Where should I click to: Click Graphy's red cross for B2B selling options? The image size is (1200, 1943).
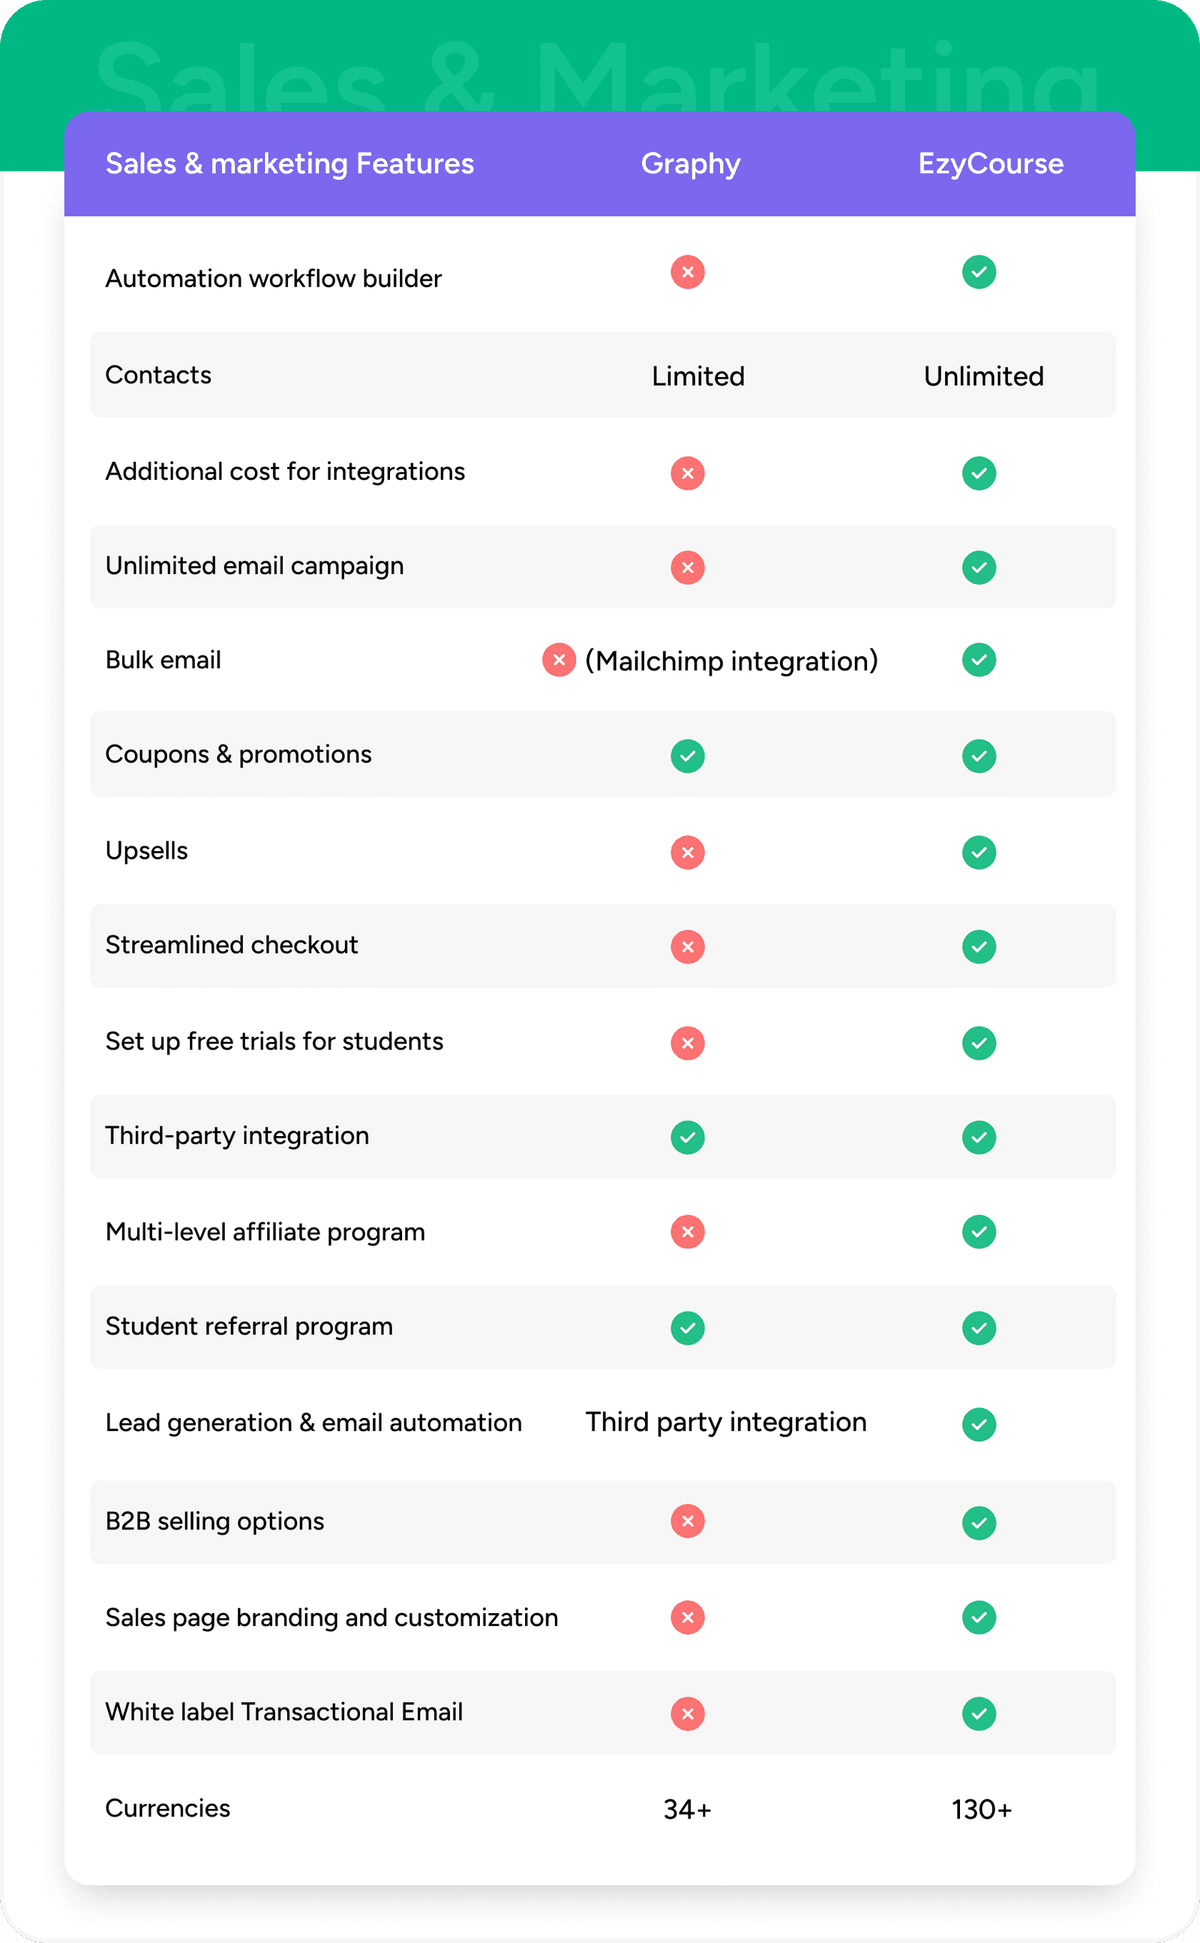pyautogui.click(x=687, y=1521)
